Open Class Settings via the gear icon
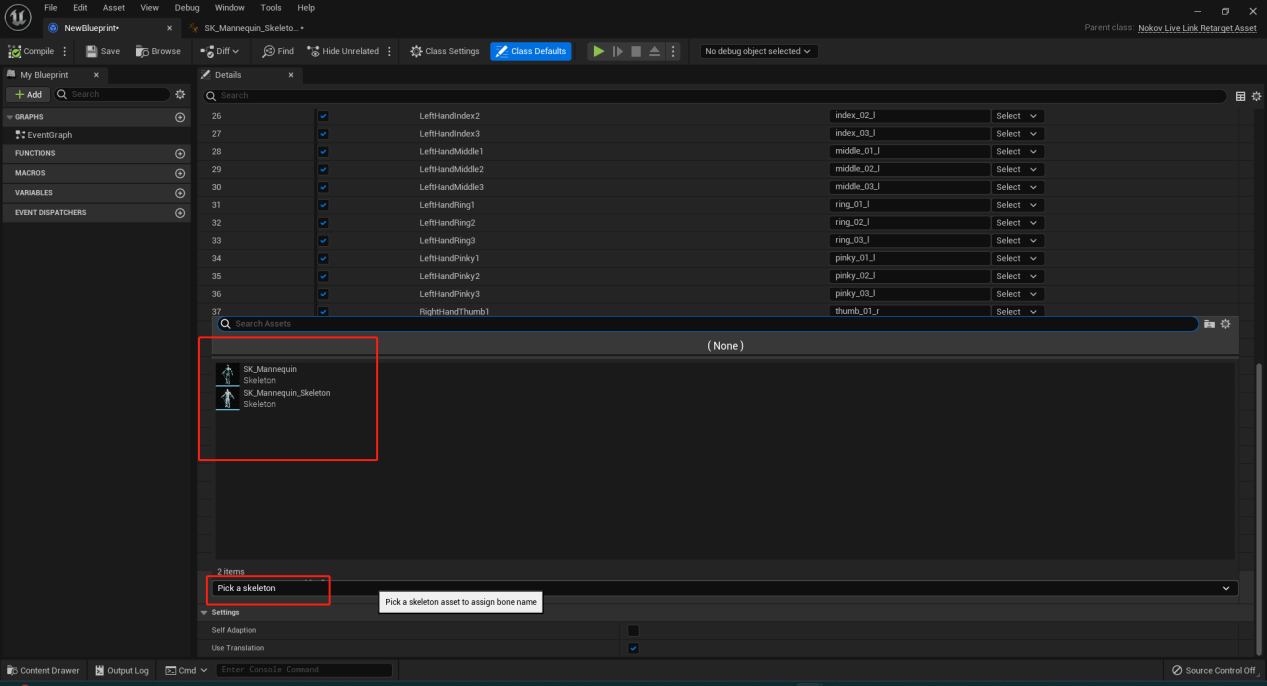Screen dimensions: 1267x686 (x=416, y=51)
